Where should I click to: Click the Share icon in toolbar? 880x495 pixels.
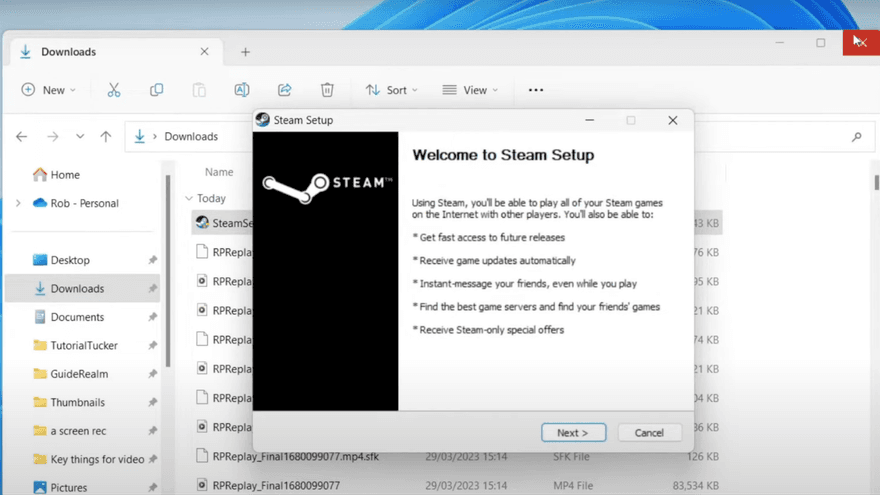(x=285, y=90)
